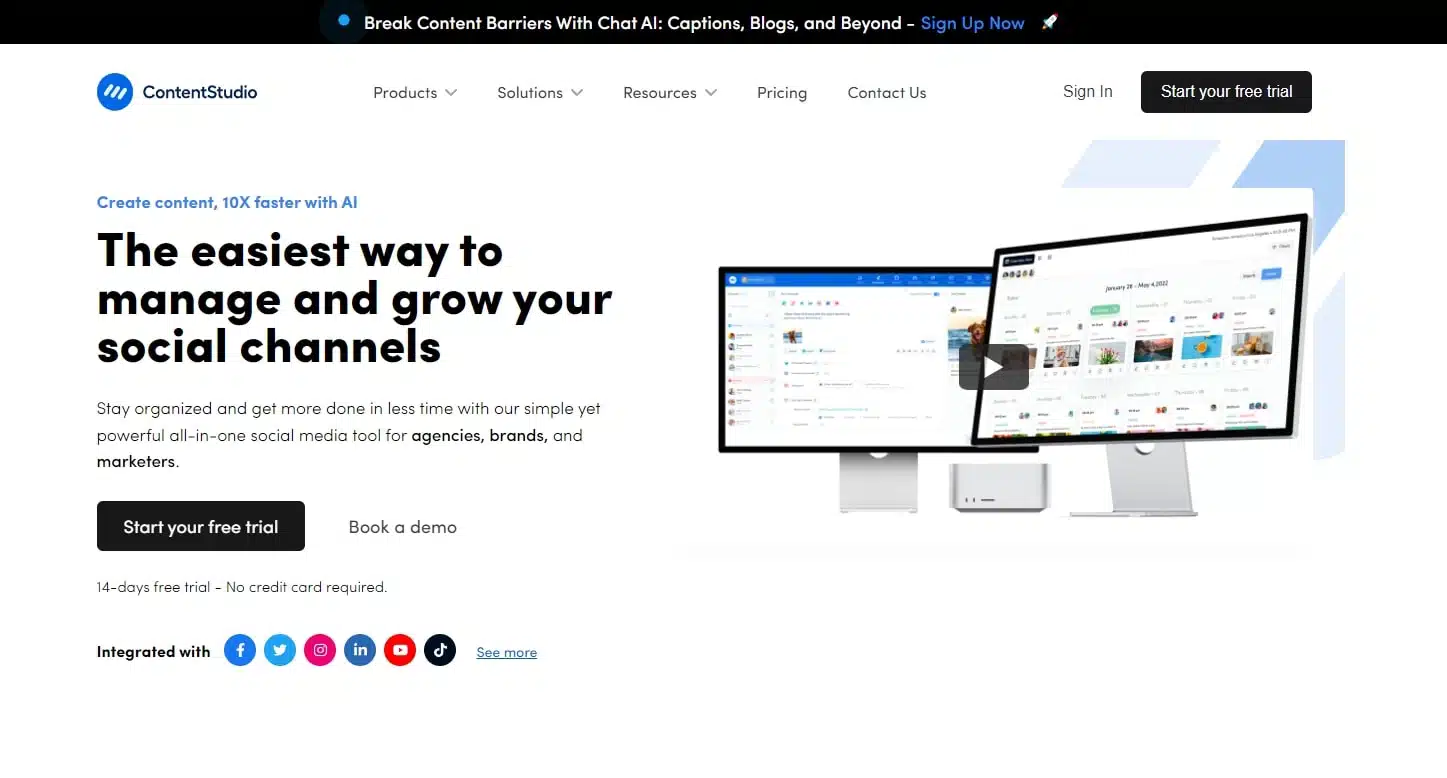
Task: Click header Start your free trial button
Action: click(x=1226, y=91)
